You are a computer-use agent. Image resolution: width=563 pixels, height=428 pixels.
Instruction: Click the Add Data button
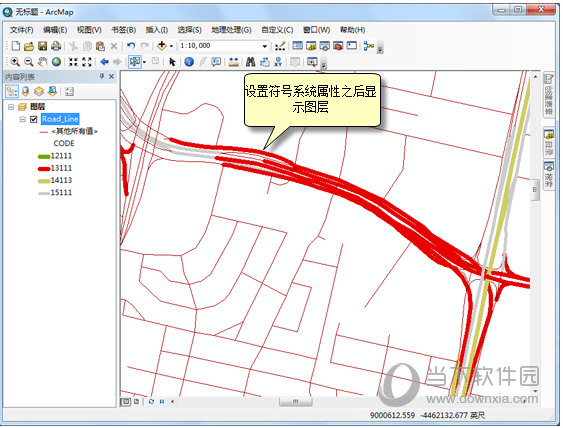[x=162, y=46]
